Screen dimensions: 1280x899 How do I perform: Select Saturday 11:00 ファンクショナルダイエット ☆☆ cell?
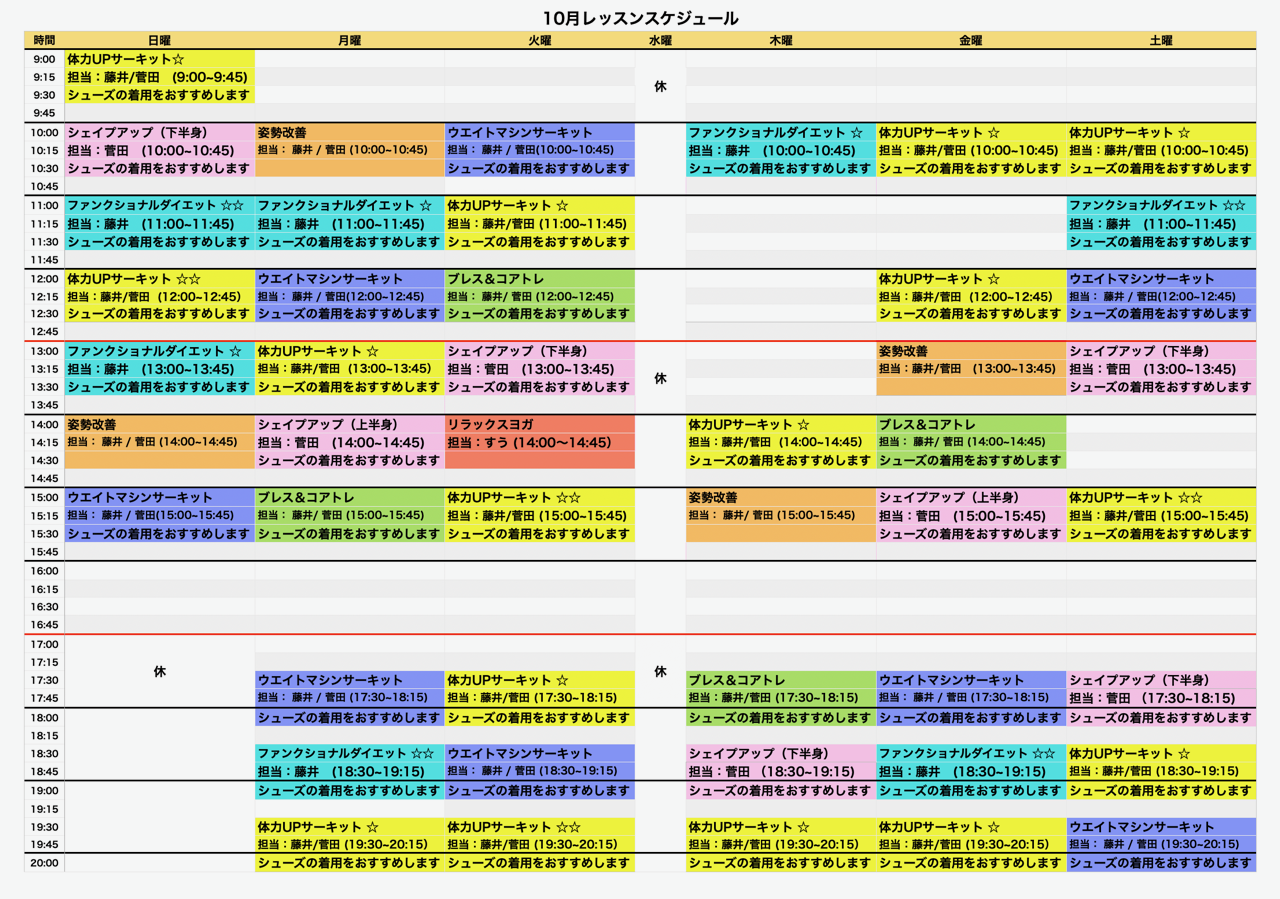pos(1161,205)
